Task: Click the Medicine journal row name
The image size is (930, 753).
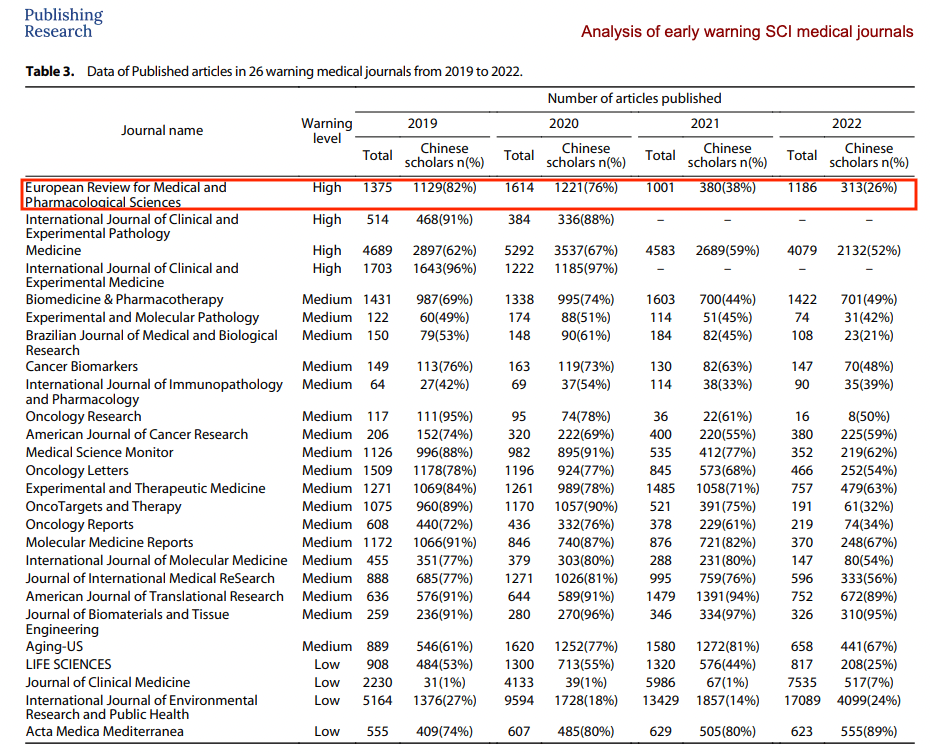Action: click(53, 250)
